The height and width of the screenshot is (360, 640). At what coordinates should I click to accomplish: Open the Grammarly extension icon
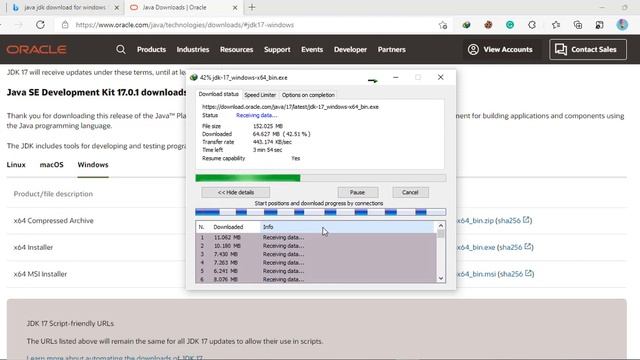pos(510,25)
